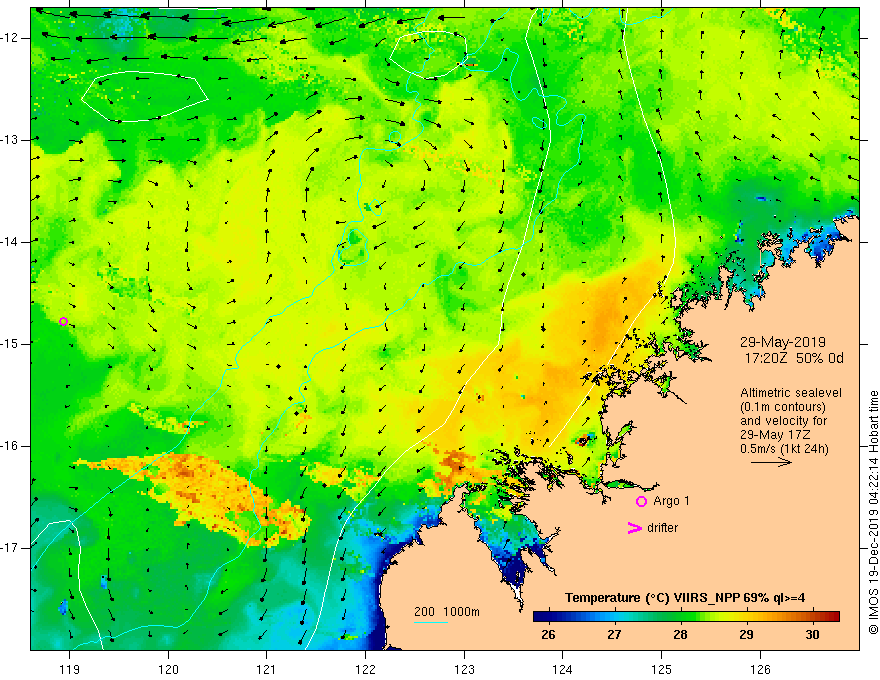Click the longitude axis label '121'
The width and height of the screenshot is (880, 680).
[x=267, y=669]
